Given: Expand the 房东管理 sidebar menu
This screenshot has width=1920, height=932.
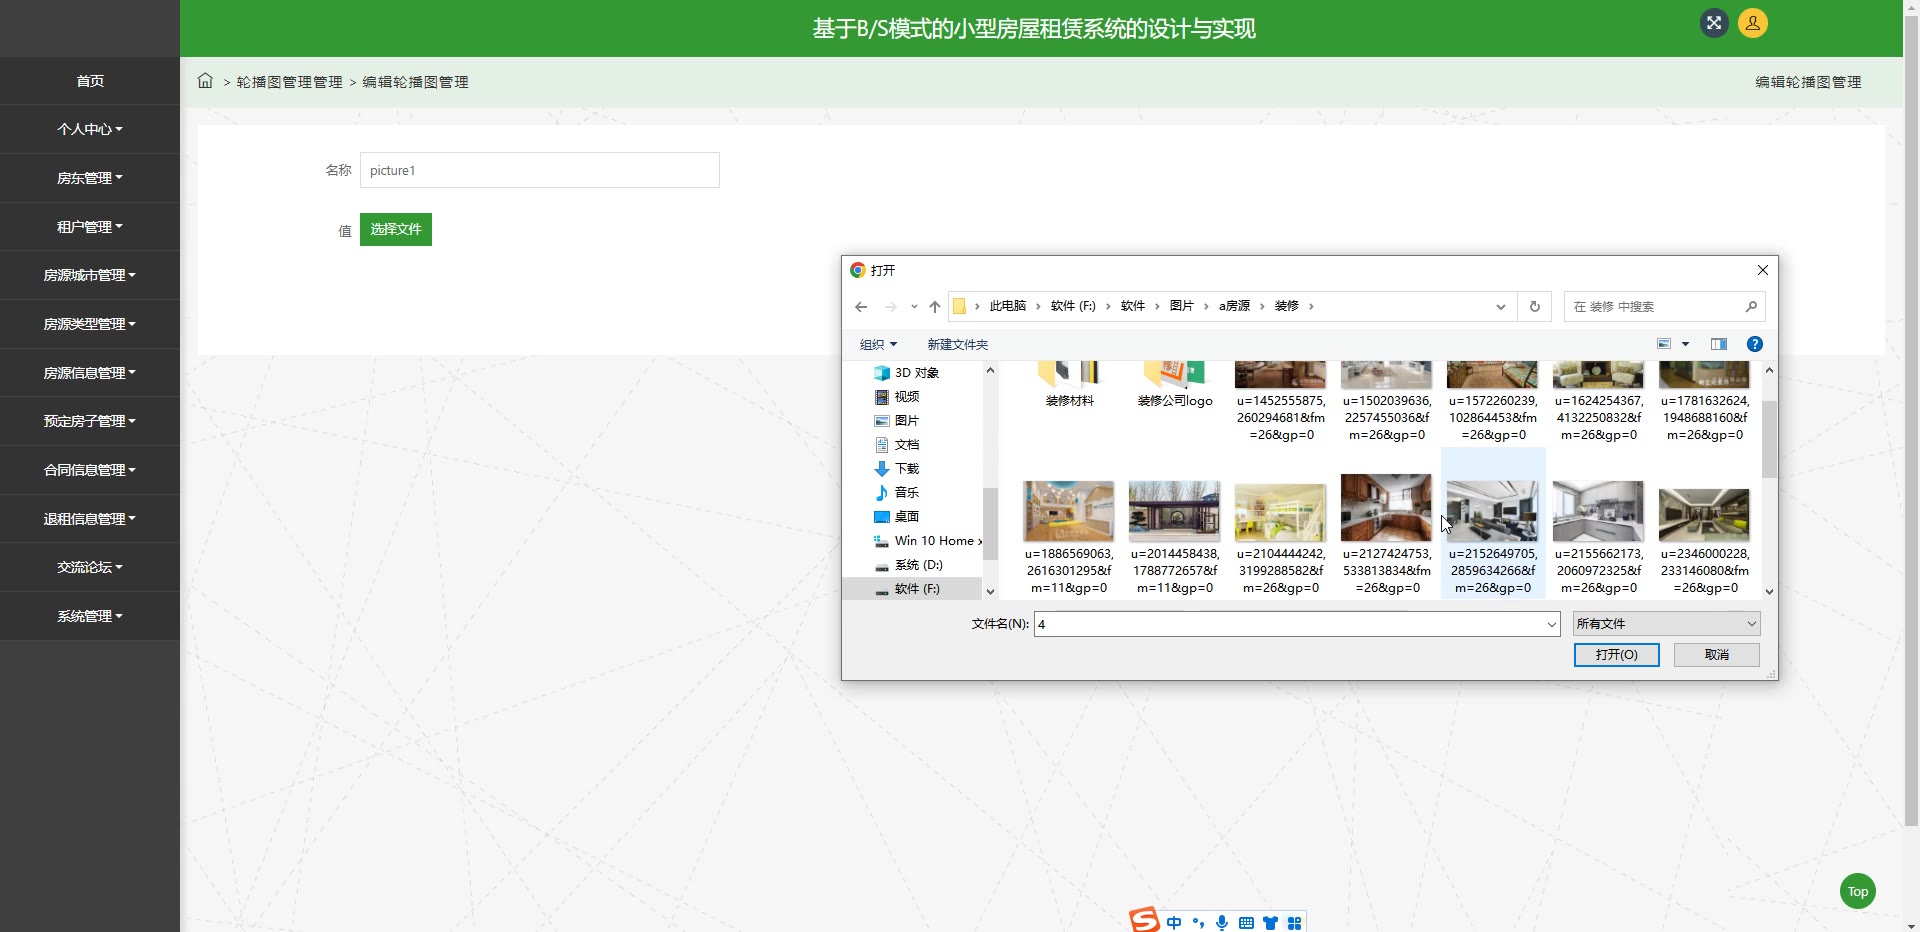Looking at the screenshot, I should (x=90, y=178).
